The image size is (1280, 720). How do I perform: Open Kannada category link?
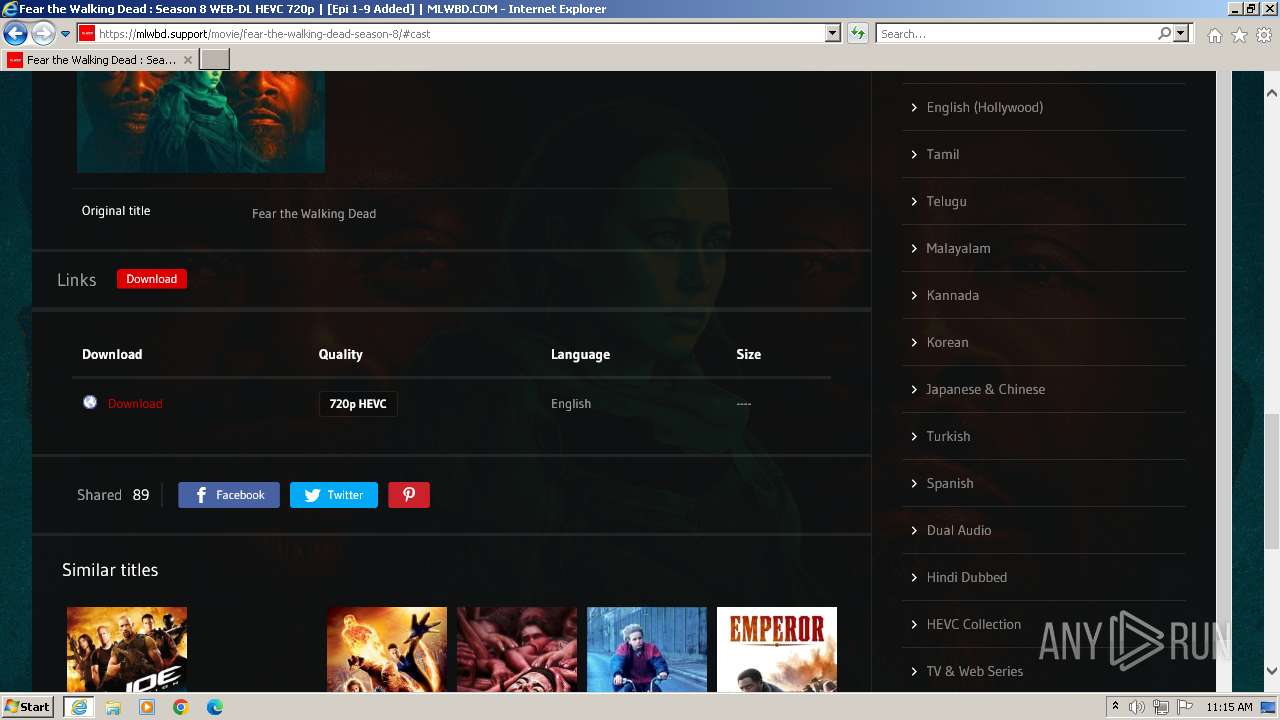tap(953, 295)
